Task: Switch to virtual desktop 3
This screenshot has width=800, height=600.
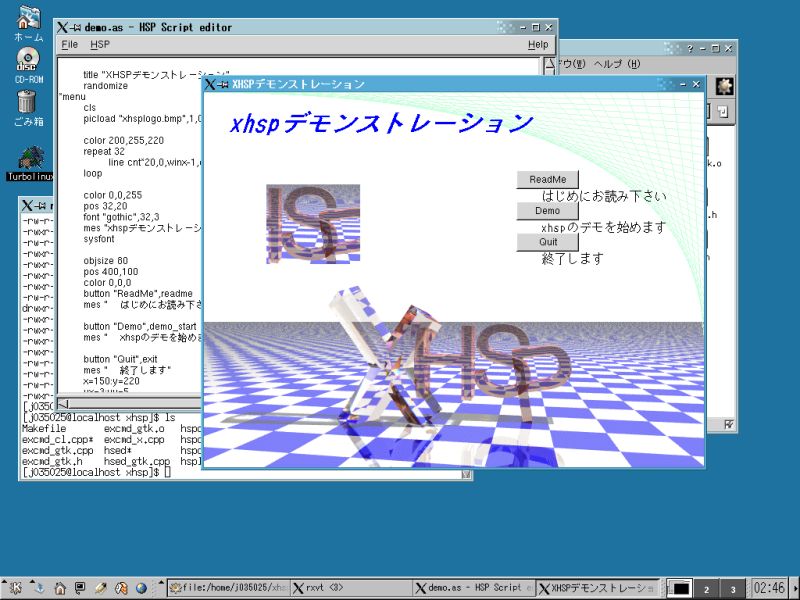Action: pos(733,589)
